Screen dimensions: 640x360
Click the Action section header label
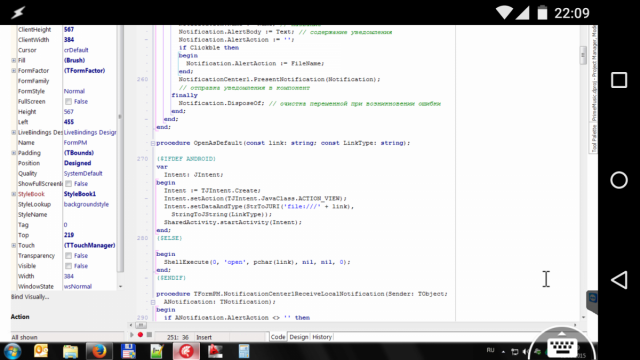(20, 317)
